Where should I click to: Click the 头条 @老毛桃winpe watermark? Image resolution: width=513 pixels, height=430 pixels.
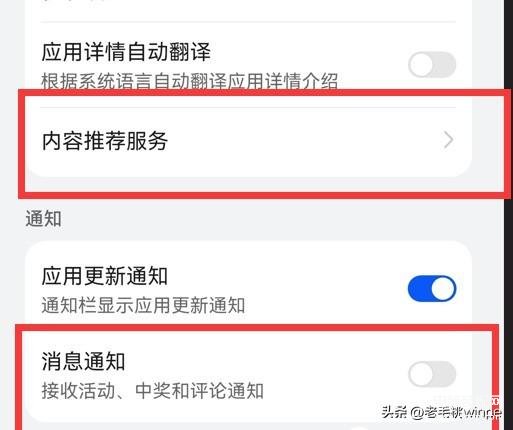tap(441, 413)
